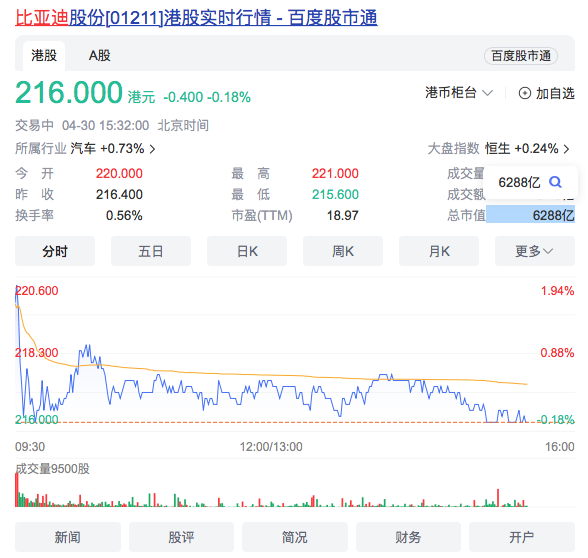Click the 开户 button
The height and width of the screenshot is (558, 588).
[x=522, y=537]
